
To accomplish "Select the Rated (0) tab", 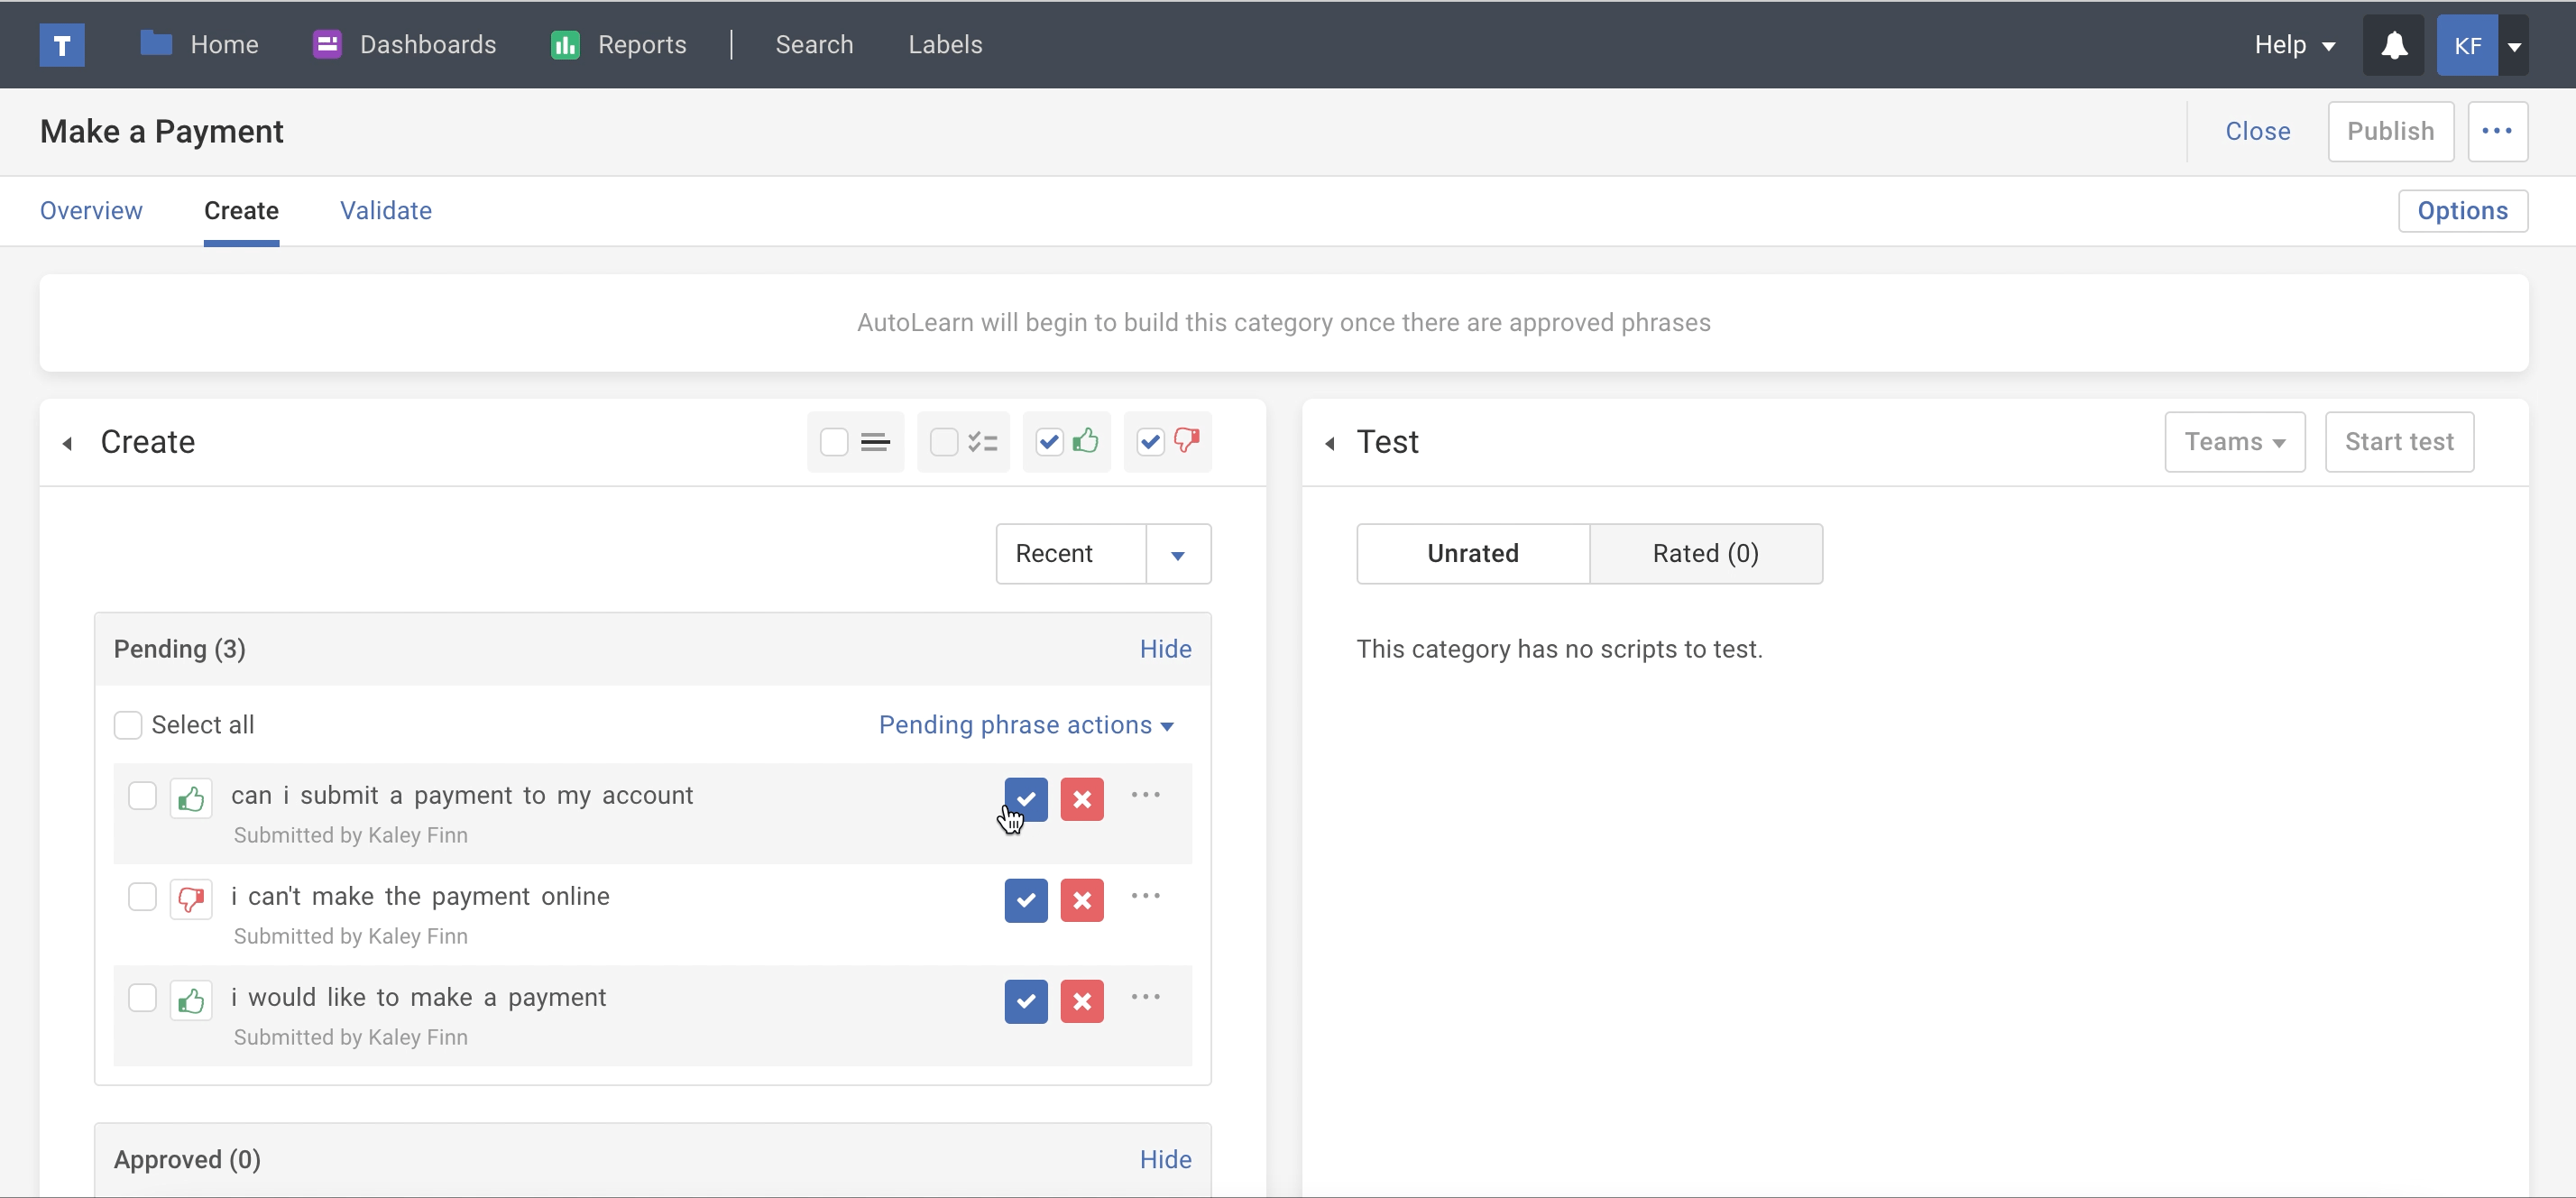I will click(1704, 554).
